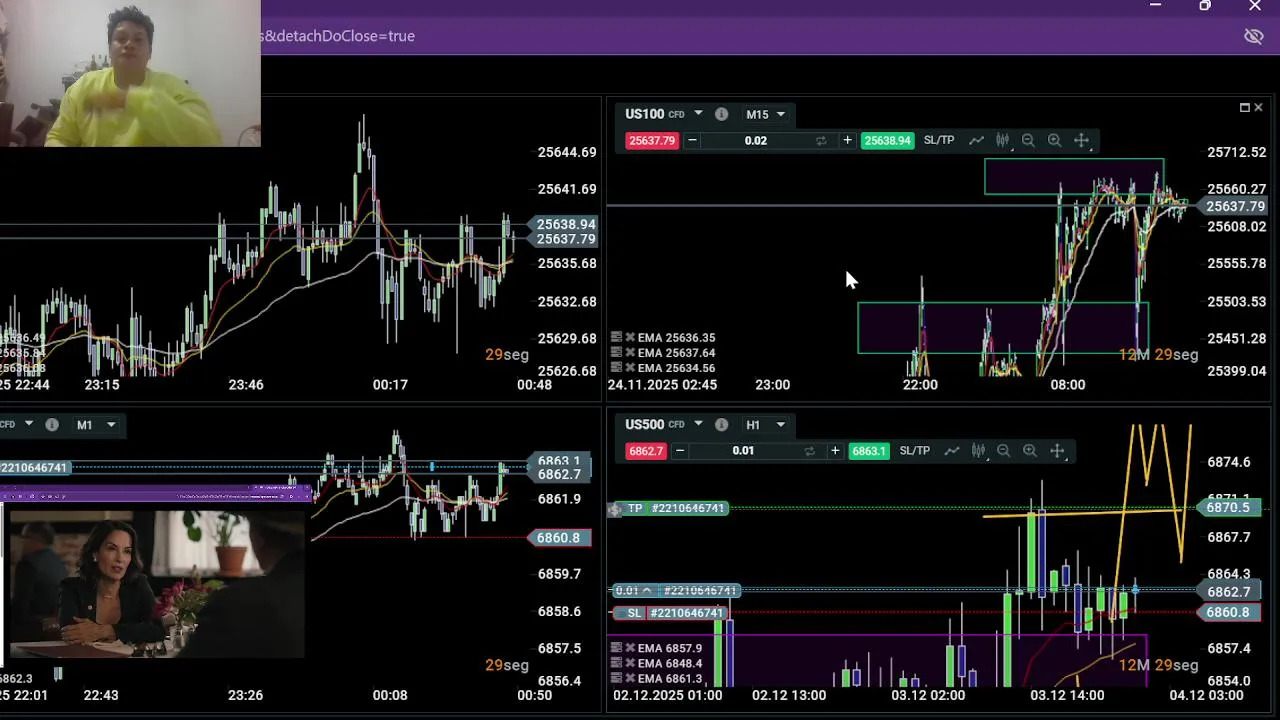
Task: Buy US500 at 6863.1
Action: 868,451
